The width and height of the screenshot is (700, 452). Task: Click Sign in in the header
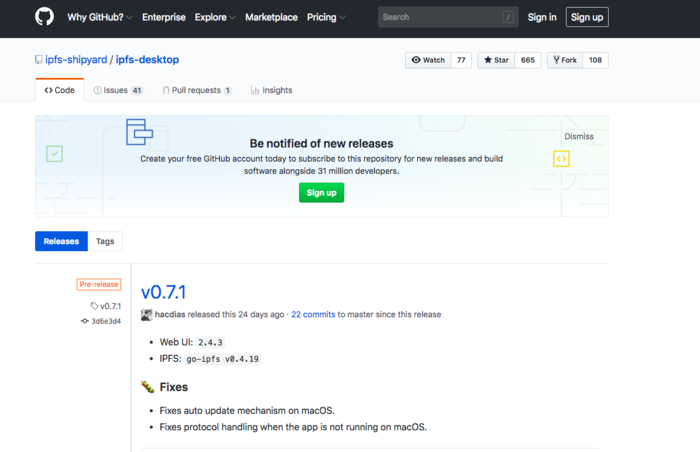pos(542,17)
